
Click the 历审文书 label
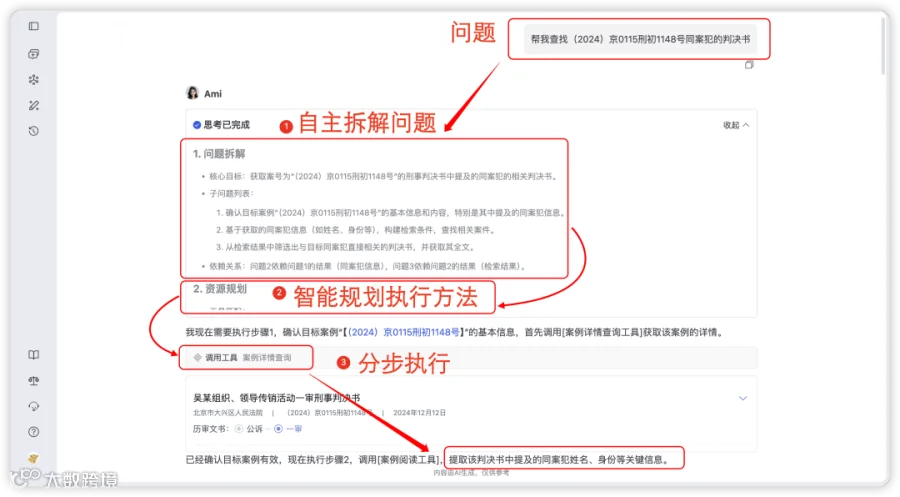[x=211, y=429]
